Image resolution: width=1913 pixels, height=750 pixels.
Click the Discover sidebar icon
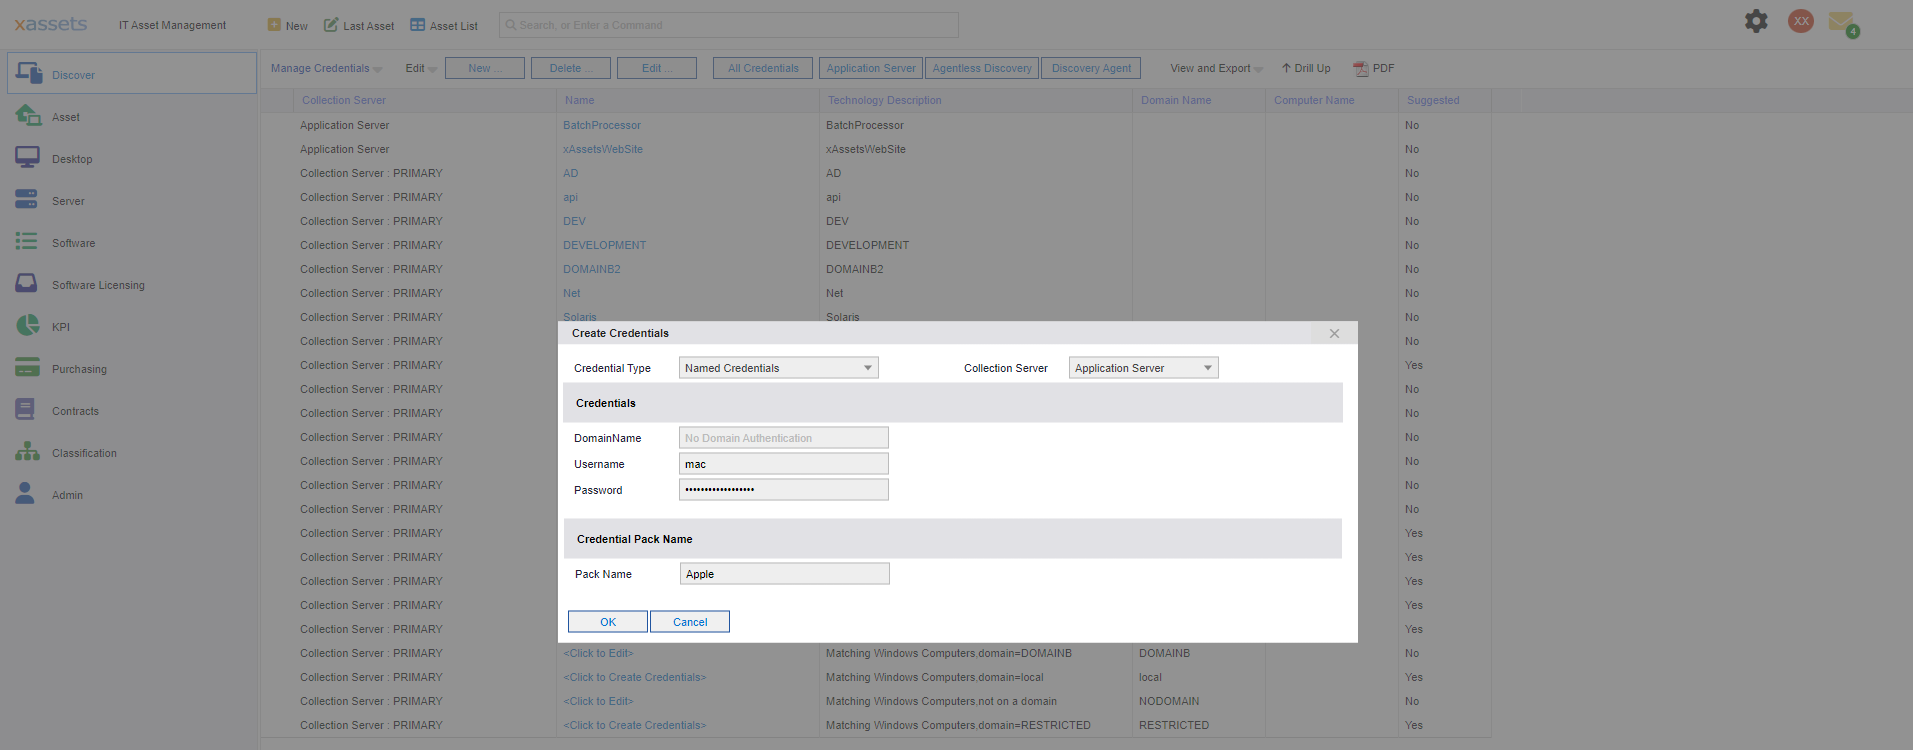[29, 74]
